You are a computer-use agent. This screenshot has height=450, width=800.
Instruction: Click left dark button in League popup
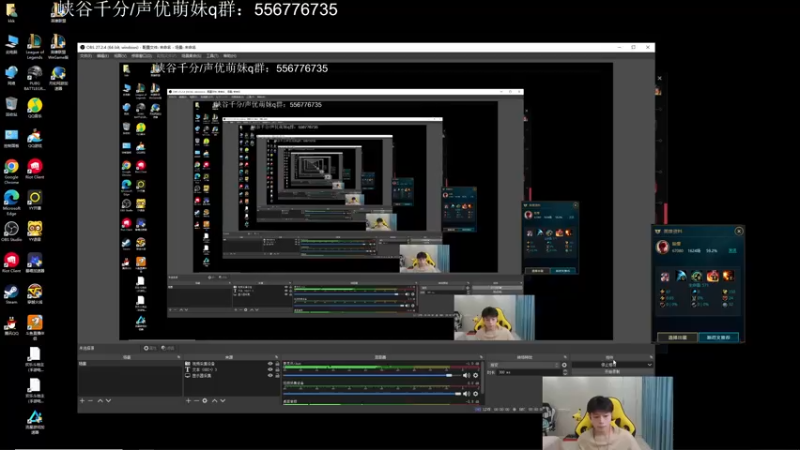pyautogui.click(x=677, y=337)
